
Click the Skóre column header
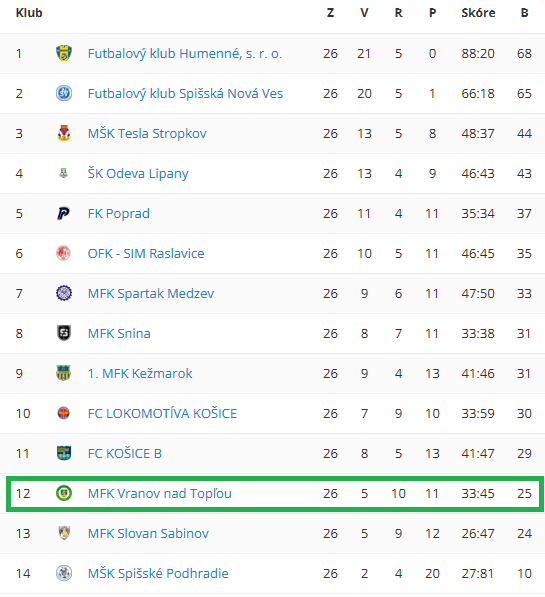pos(478,13)
